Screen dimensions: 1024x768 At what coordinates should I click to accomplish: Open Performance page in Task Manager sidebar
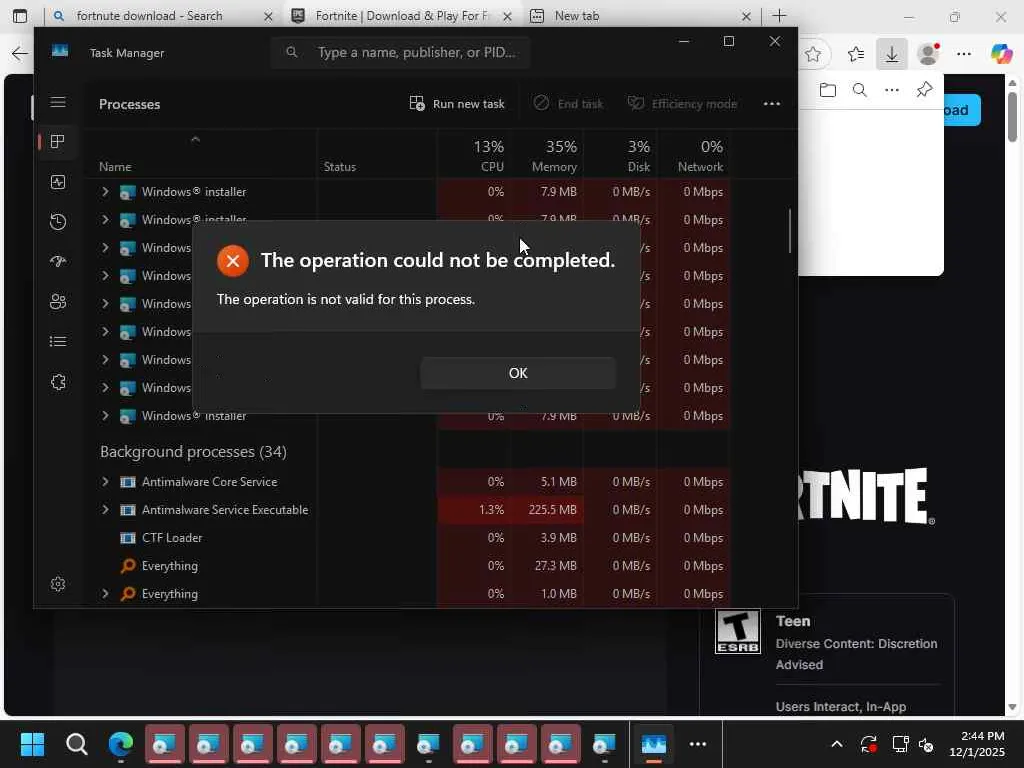pyautogui.click(x=58, y=182)
